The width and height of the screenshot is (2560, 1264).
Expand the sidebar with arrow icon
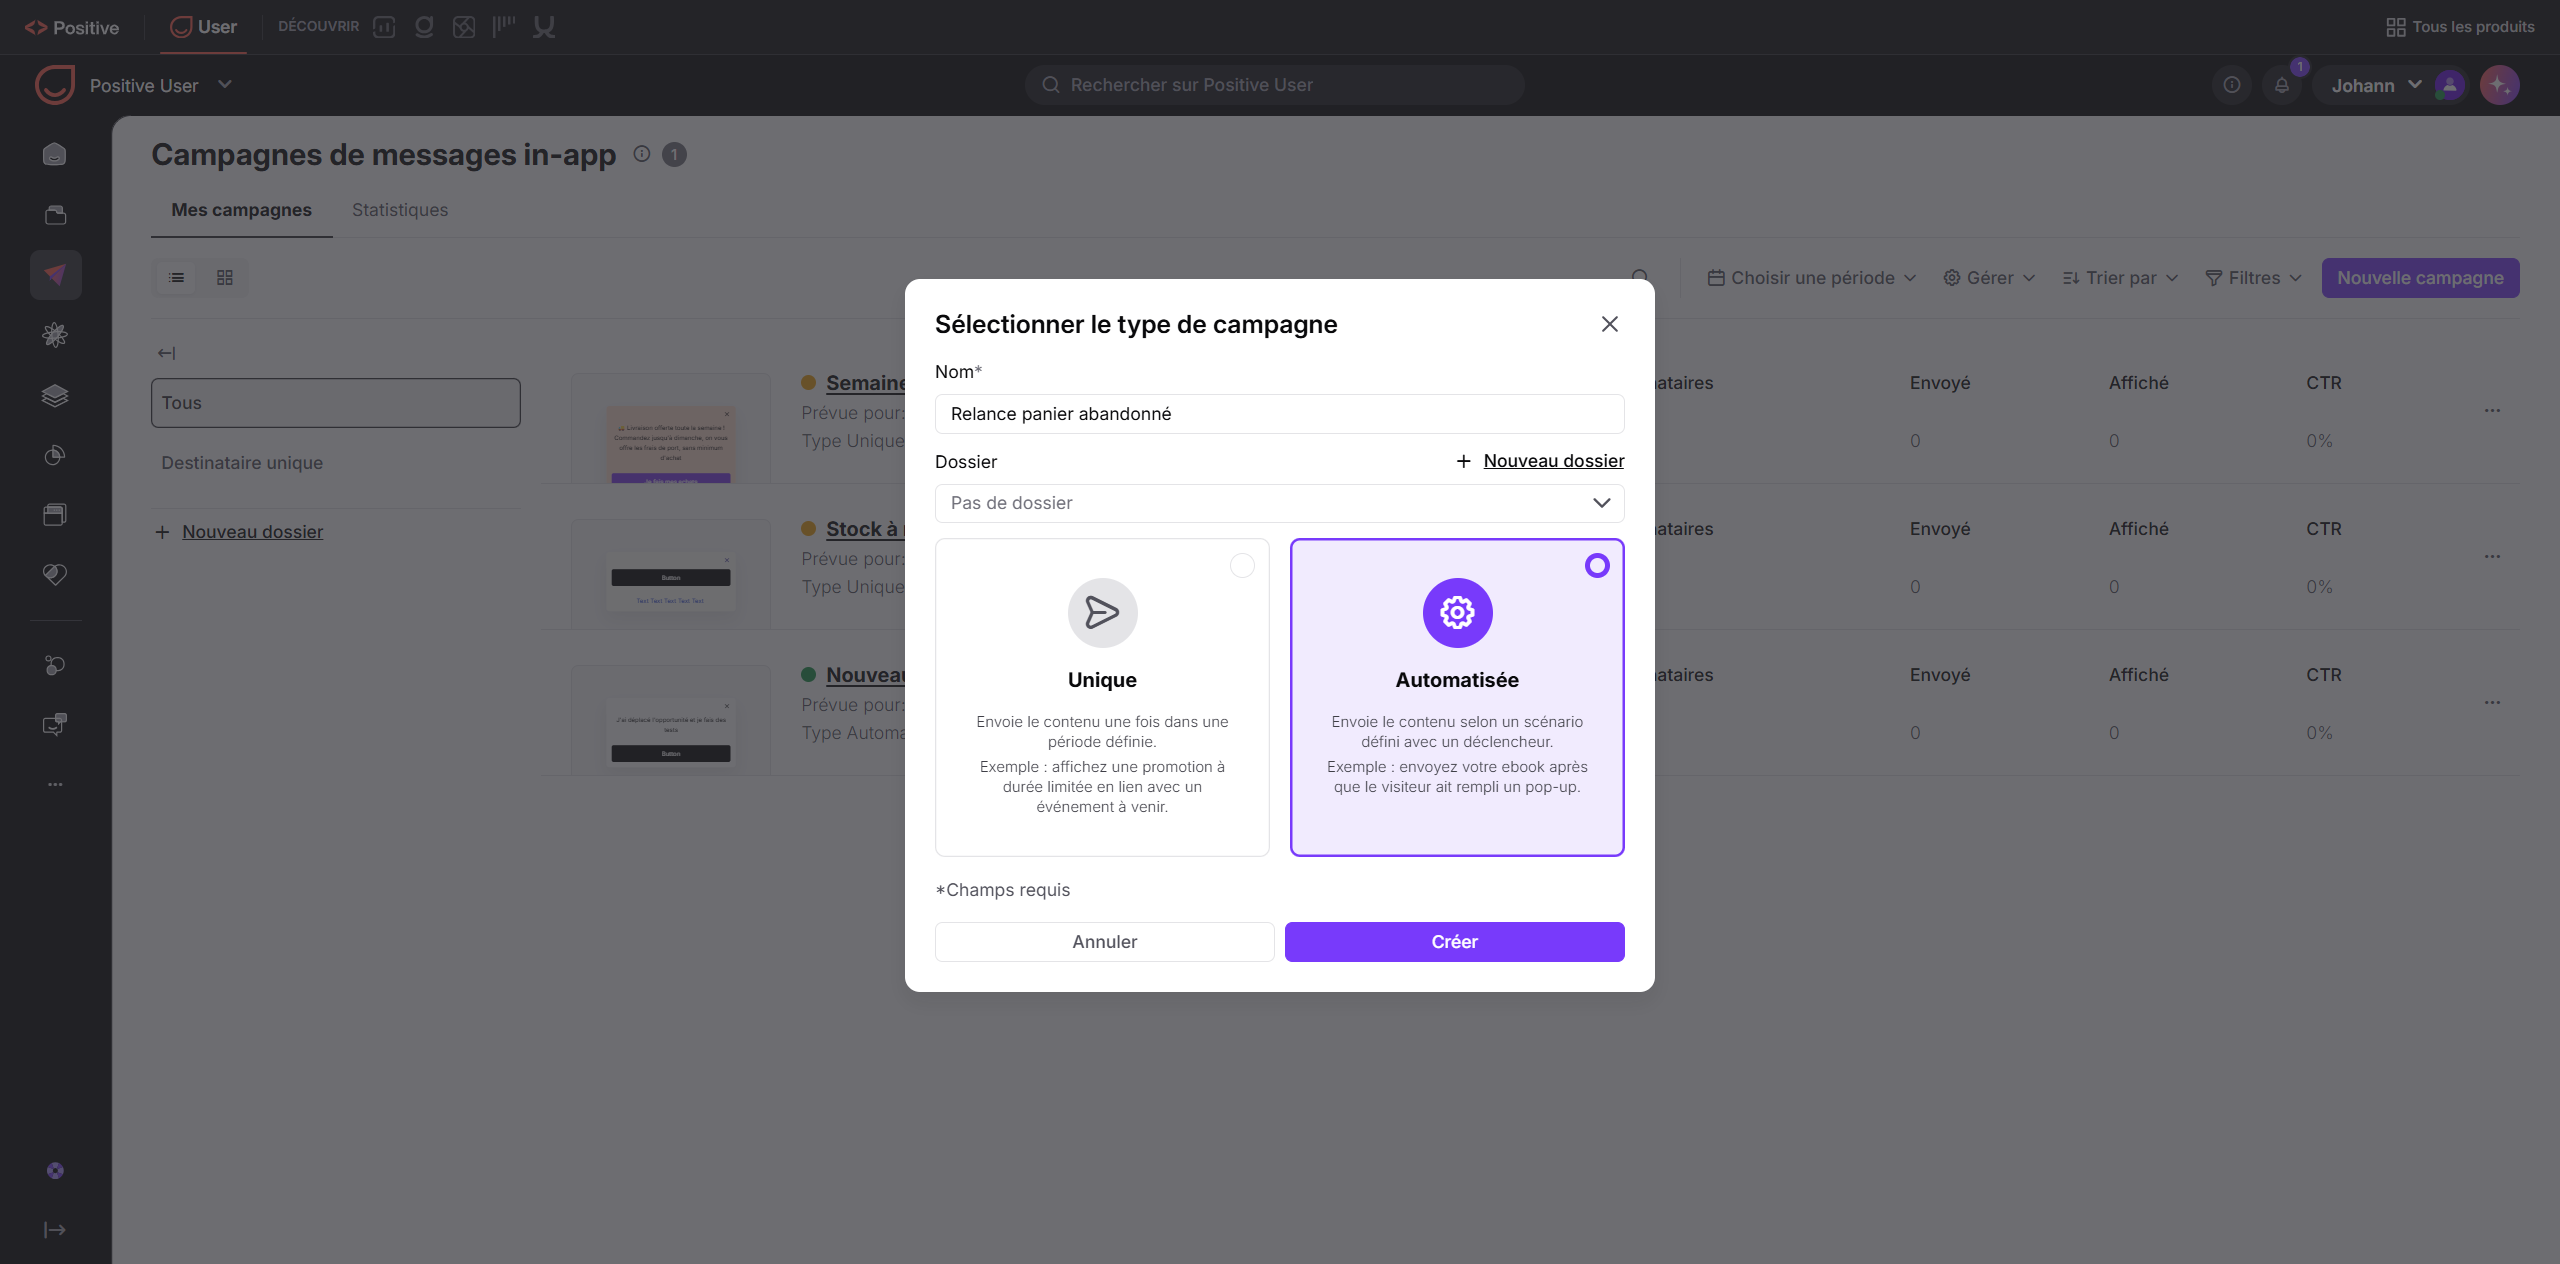click(55, 1230)
